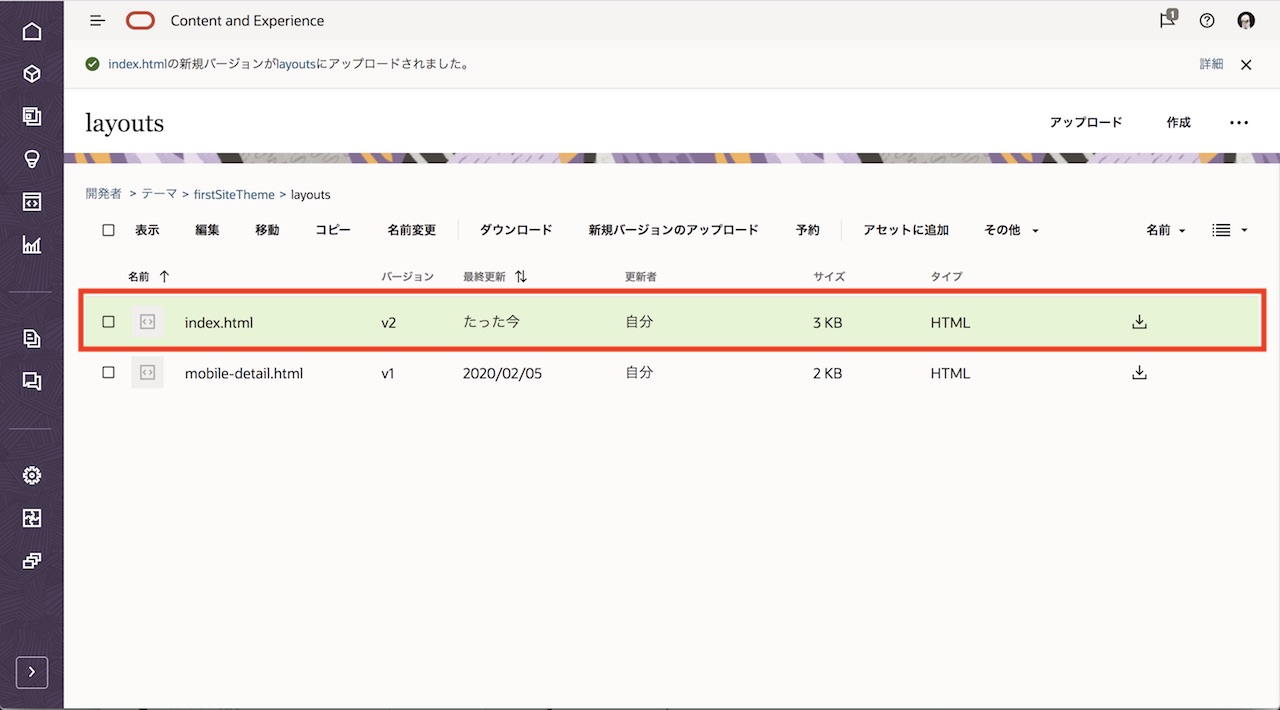
Task: Click the notification flag icon
Action: point(1167,20)
